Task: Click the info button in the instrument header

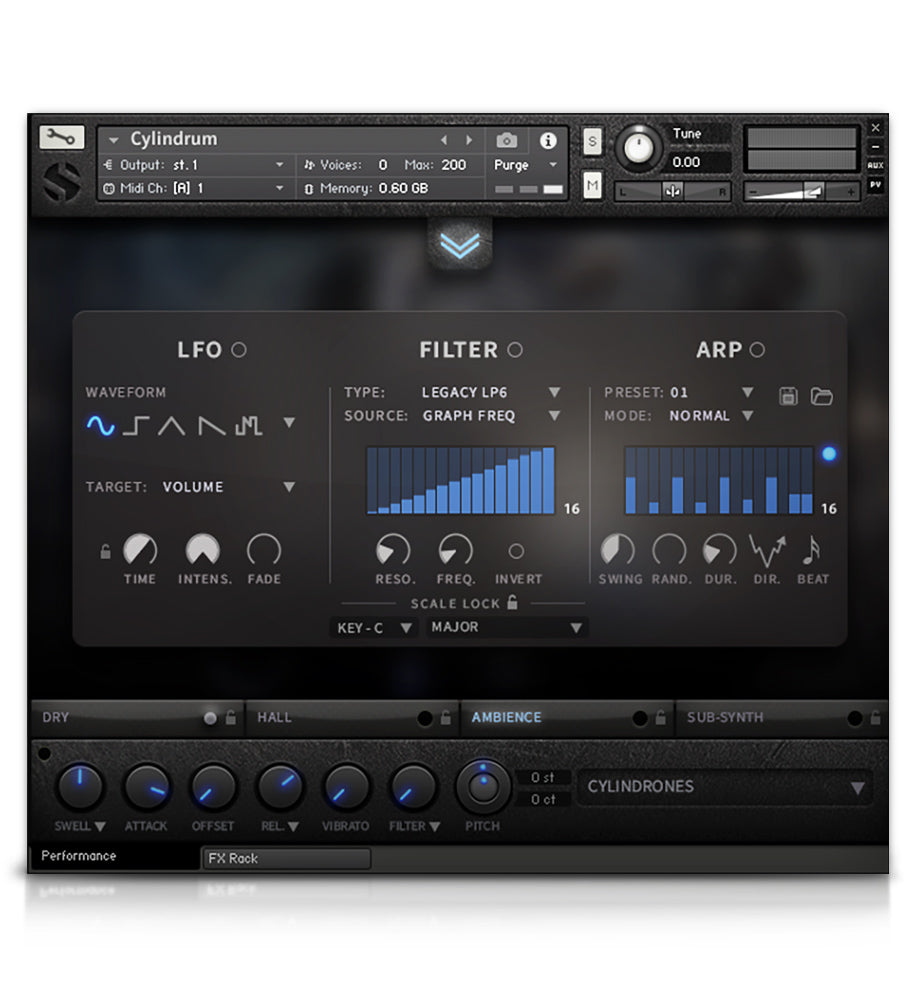Action: pos(547,141)
